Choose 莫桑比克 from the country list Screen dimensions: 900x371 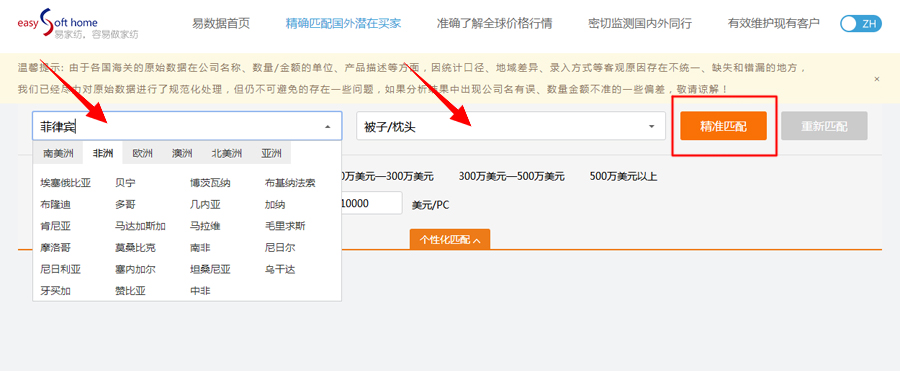(135, 248)
